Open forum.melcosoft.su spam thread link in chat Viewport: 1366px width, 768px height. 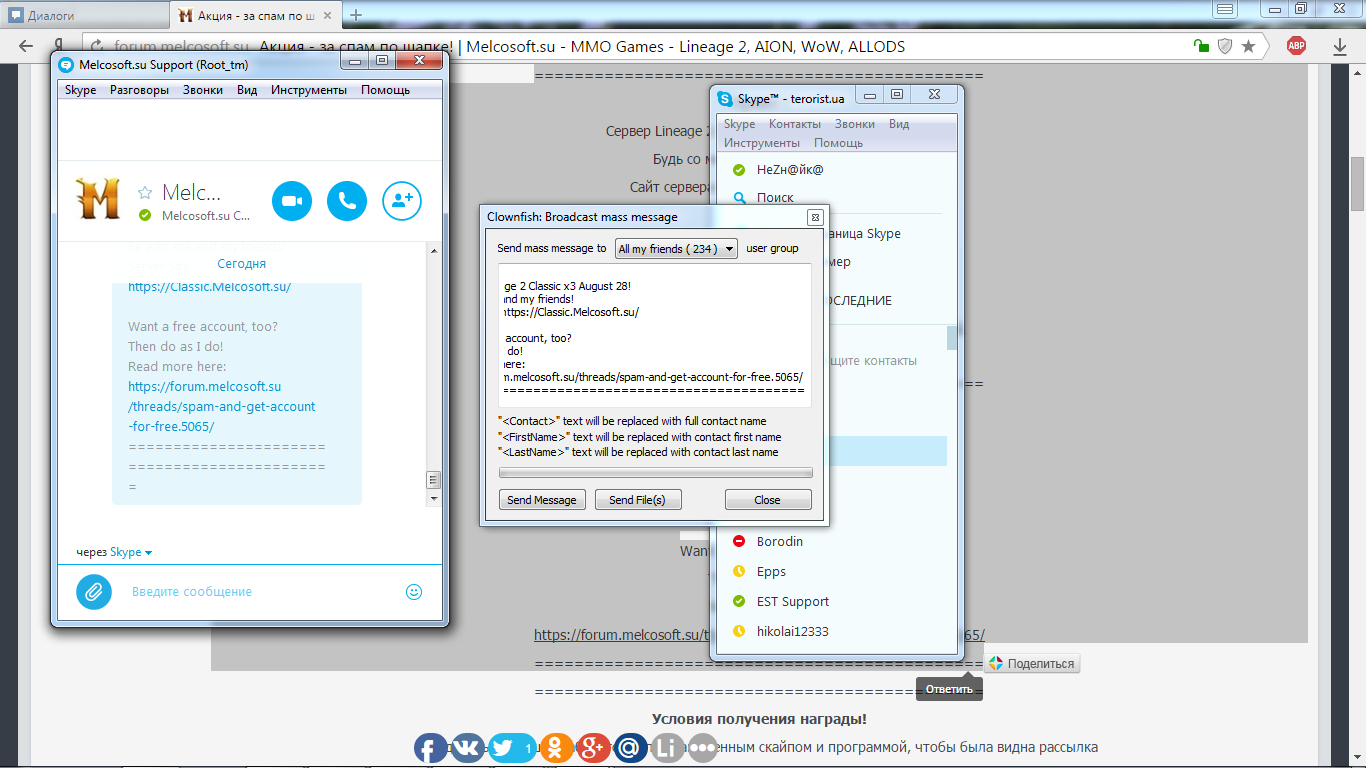(222, 406)
